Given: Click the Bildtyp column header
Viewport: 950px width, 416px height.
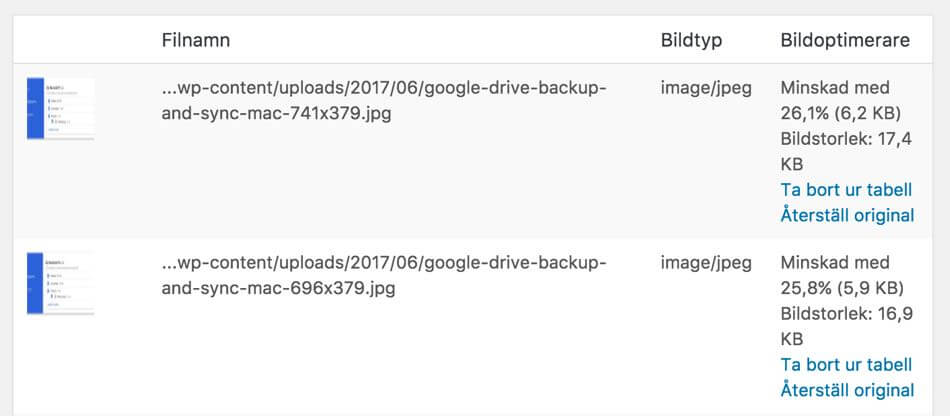Looking at the screenshot, I should (691, 41).
